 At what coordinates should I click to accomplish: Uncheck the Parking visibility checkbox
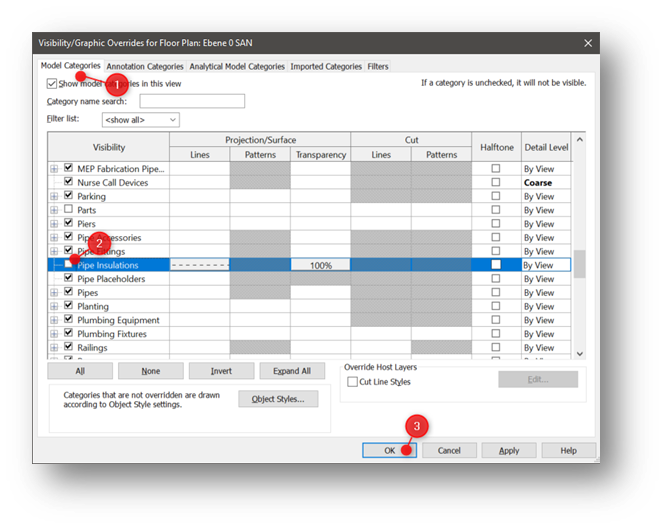(x=68, y=195)
